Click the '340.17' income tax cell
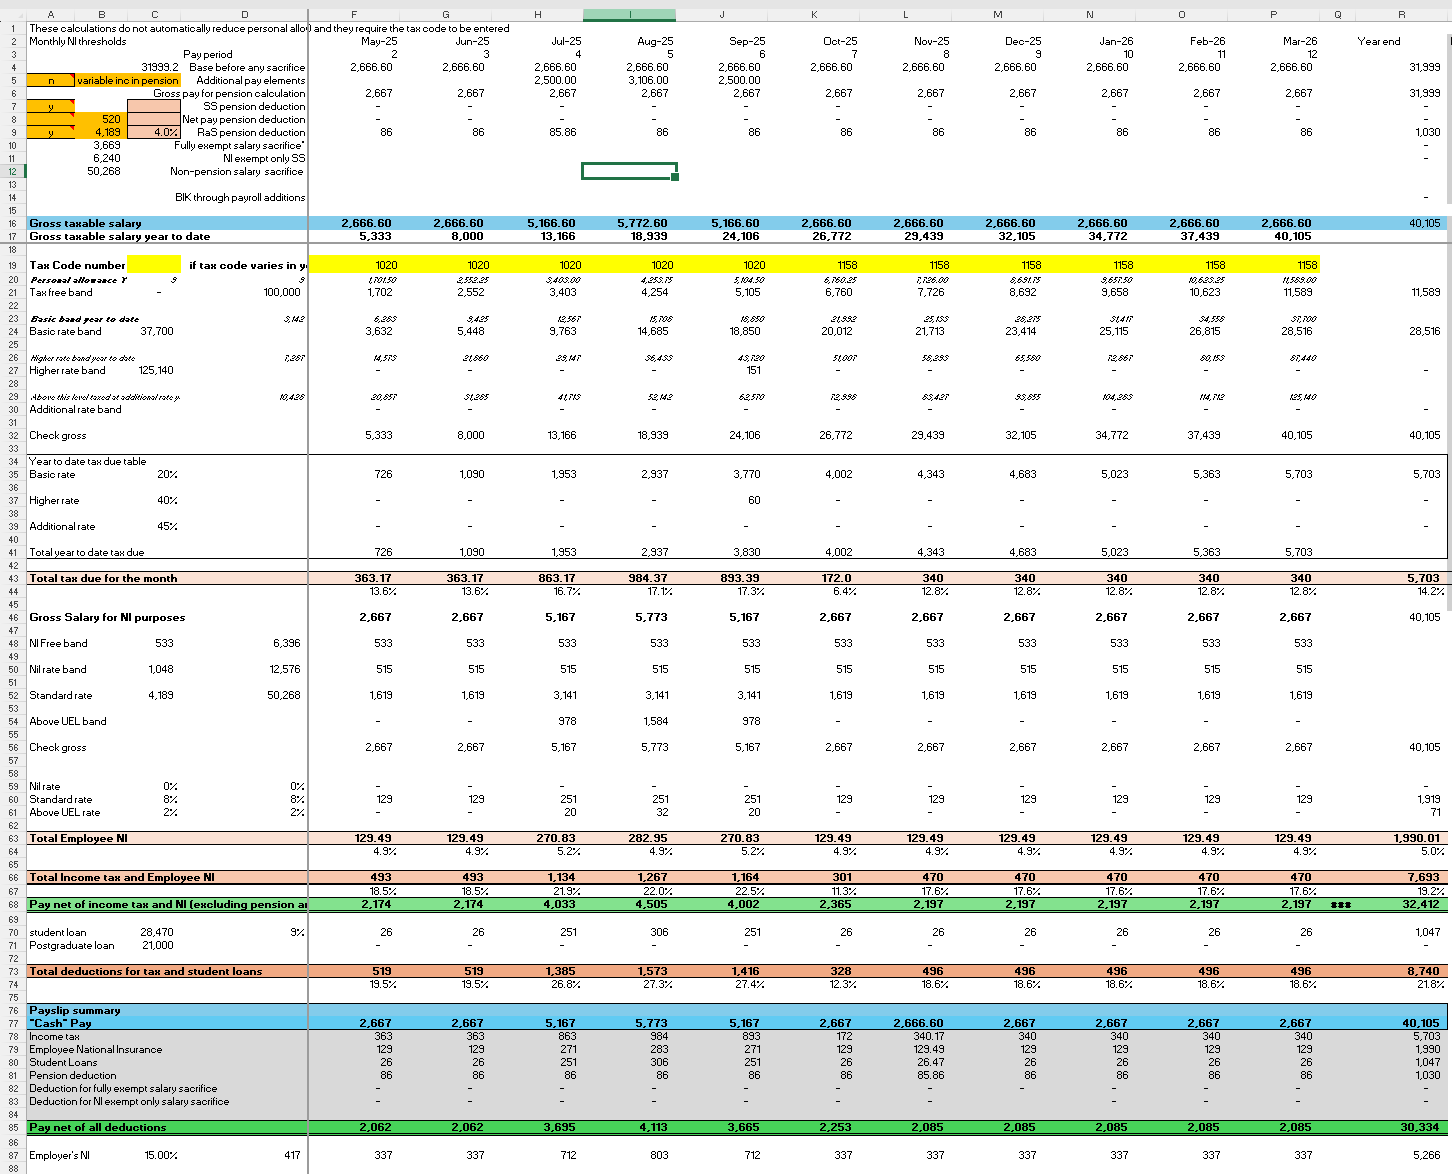Image resolution: width=1452 pixels, height=1174 pixels. [929, 1036]
